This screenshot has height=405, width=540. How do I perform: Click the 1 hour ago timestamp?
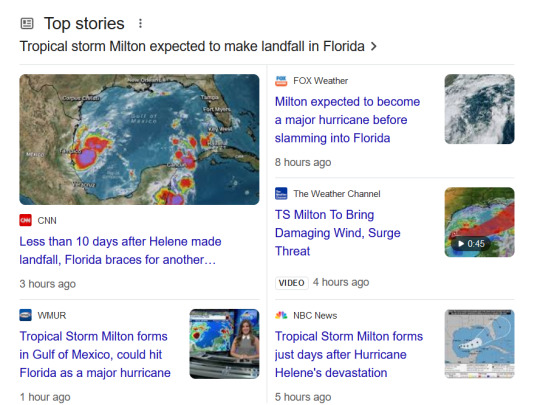45,397
